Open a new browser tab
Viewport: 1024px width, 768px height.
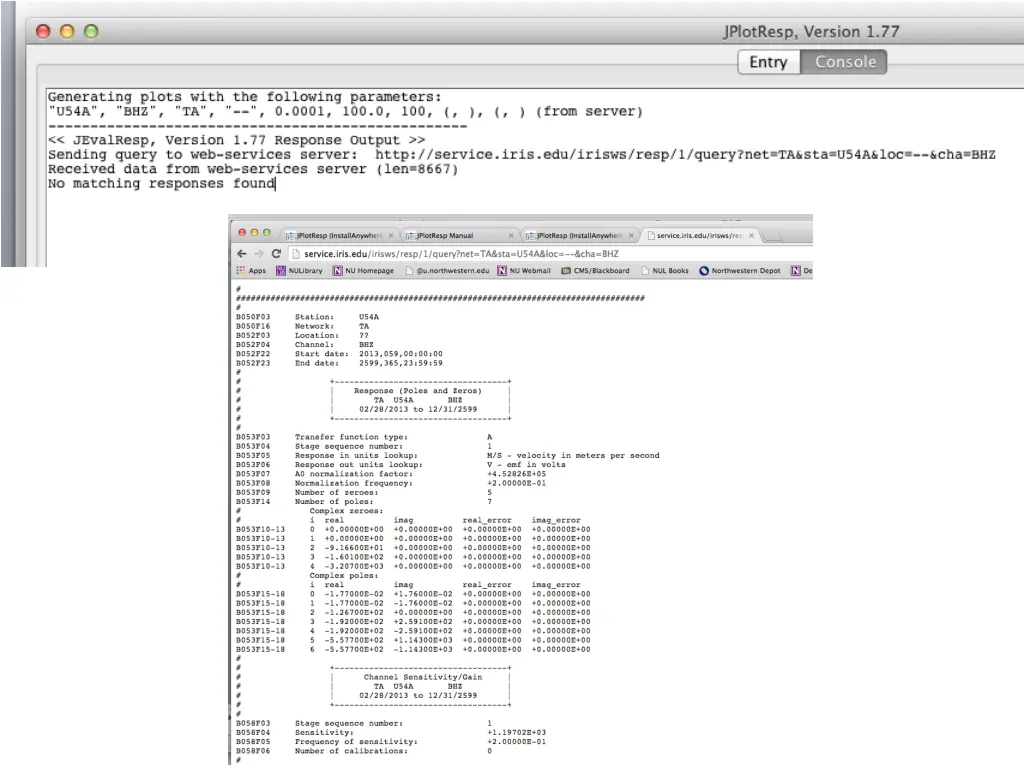(773, 236)
